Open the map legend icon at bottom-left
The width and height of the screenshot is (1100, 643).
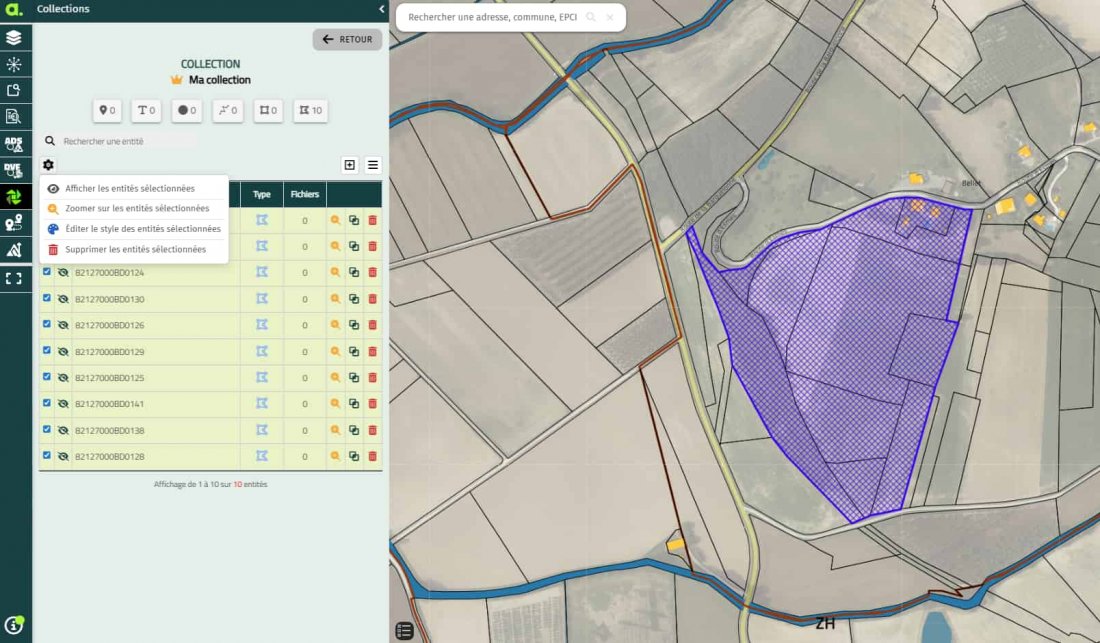pyautogui.click(x=404, y=630)
